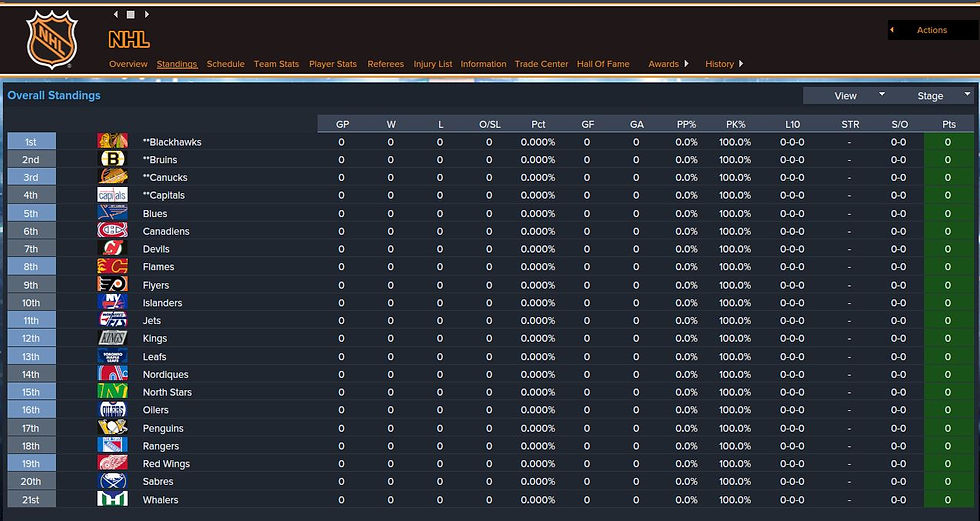
Task: Open the Rangers team logo
Action: pos(112,445)
